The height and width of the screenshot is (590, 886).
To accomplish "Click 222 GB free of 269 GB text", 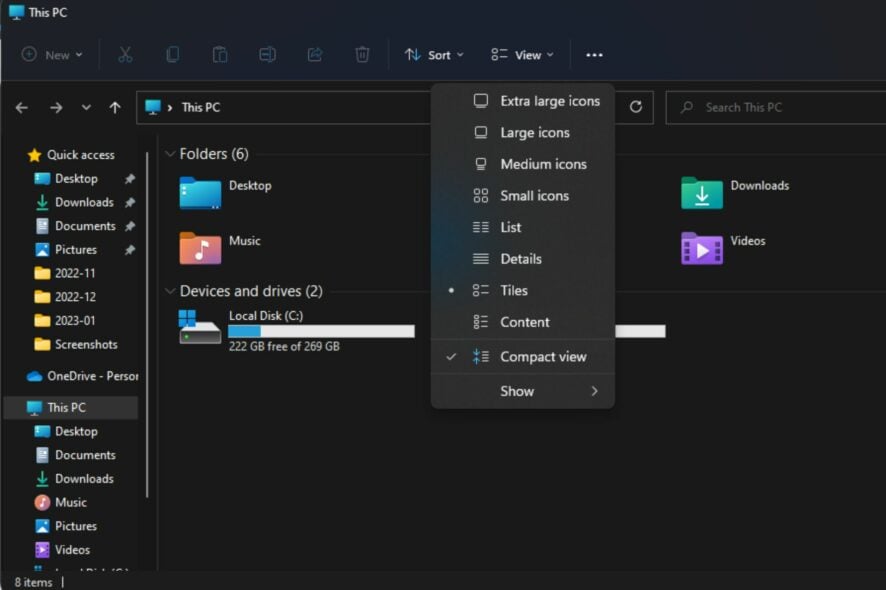I will coord(284,346).
